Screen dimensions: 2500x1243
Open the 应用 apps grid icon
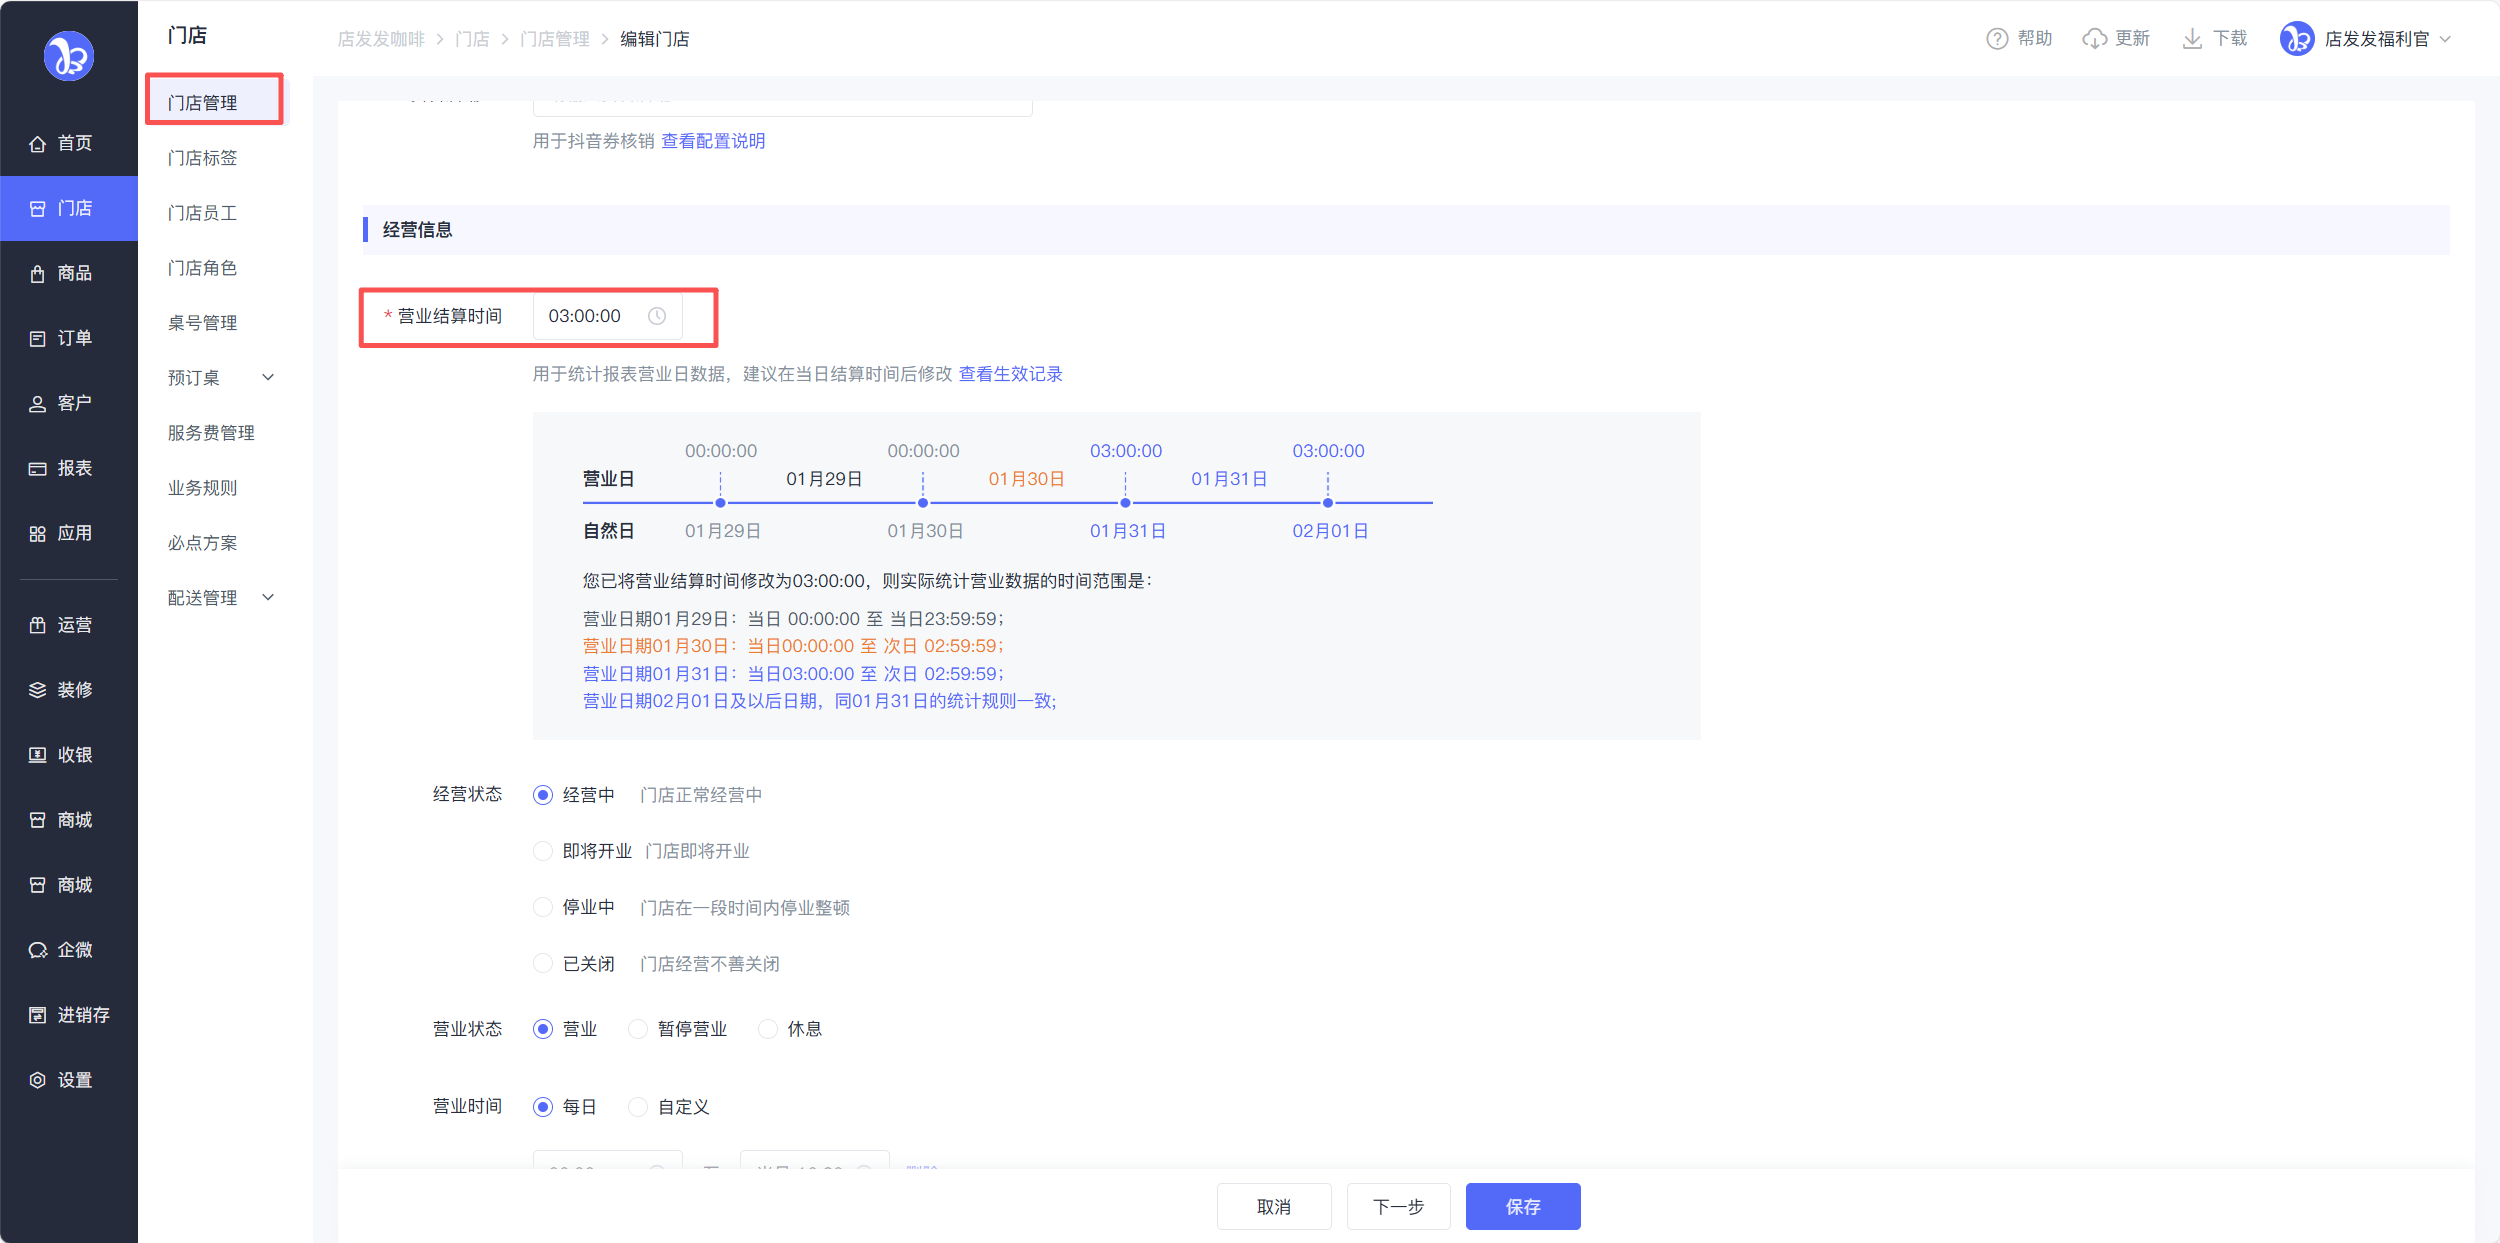[x=38, y=534]
